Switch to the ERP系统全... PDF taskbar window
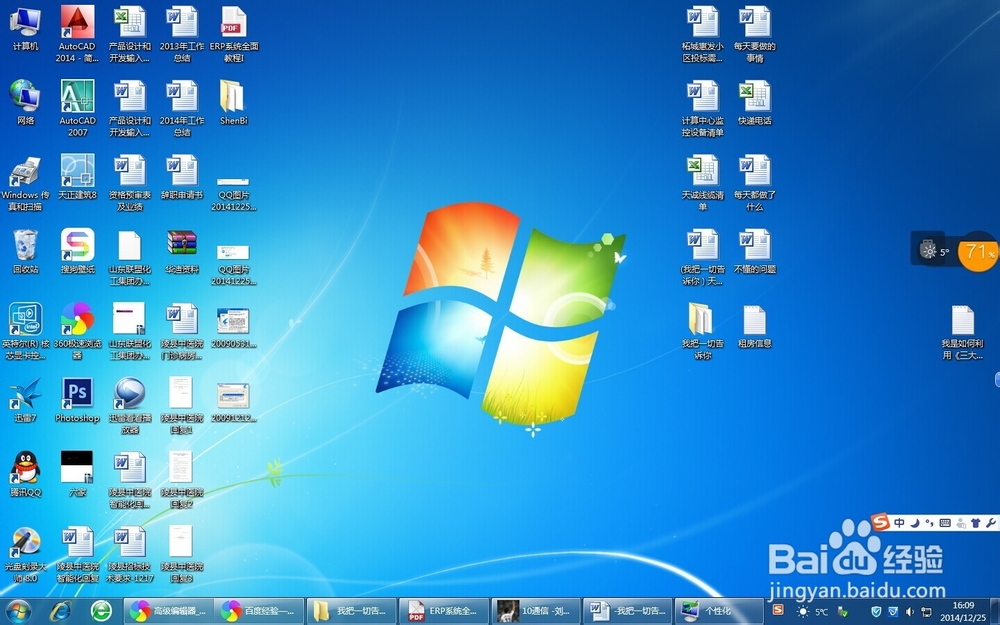Viewport: 1000px width, 625px height. pos(443,611)
